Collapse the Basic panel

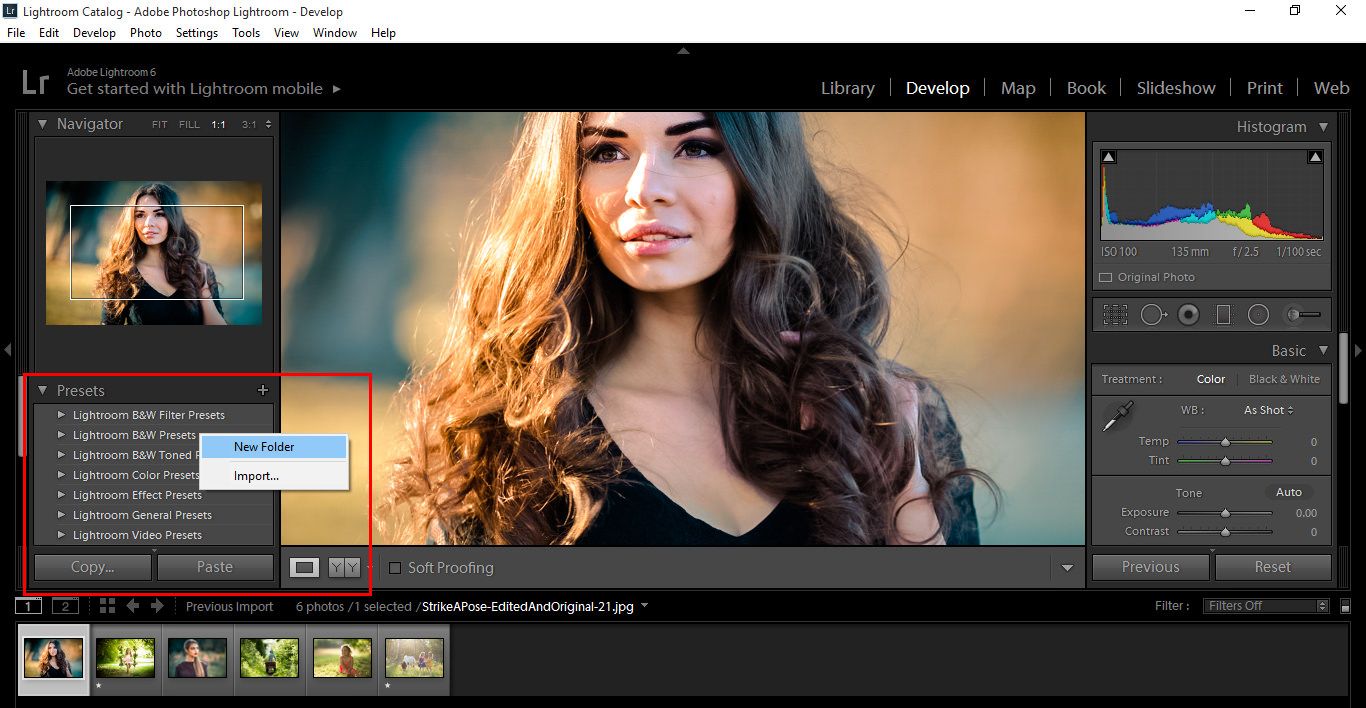(1323, 350)
